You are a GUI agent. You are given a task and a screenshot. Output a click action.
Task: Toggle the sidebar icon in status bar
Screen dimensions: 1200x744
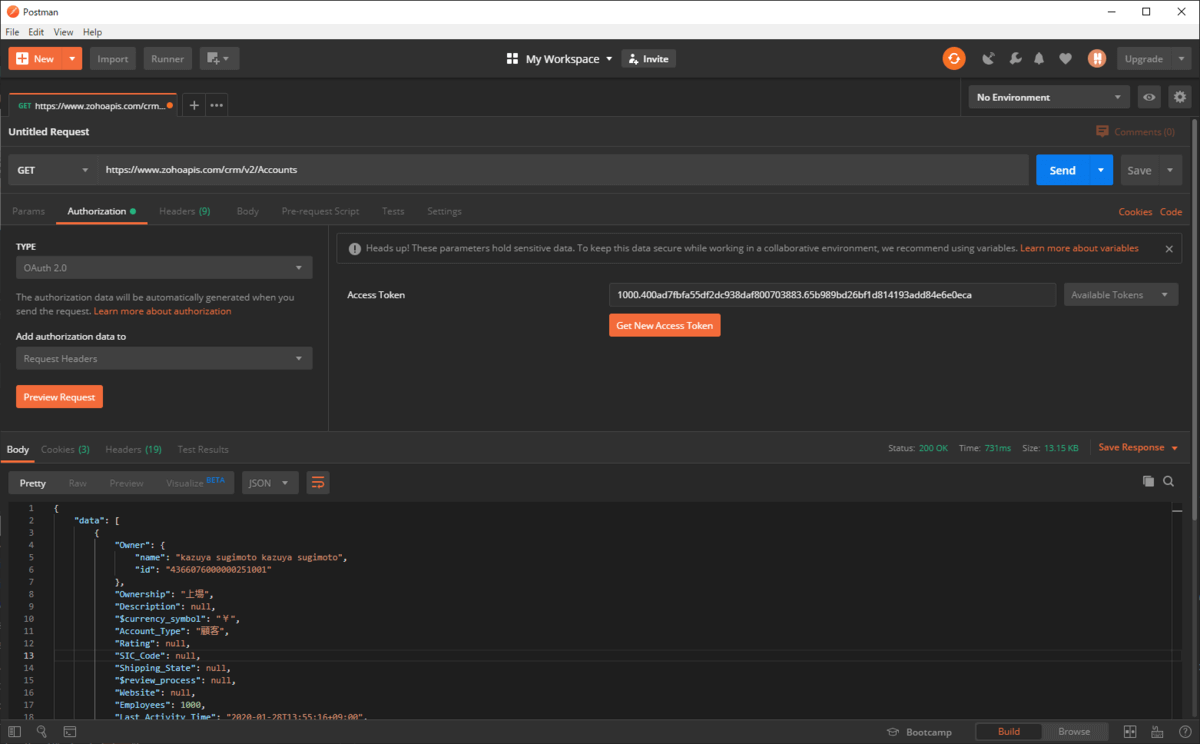coord(15,732)
